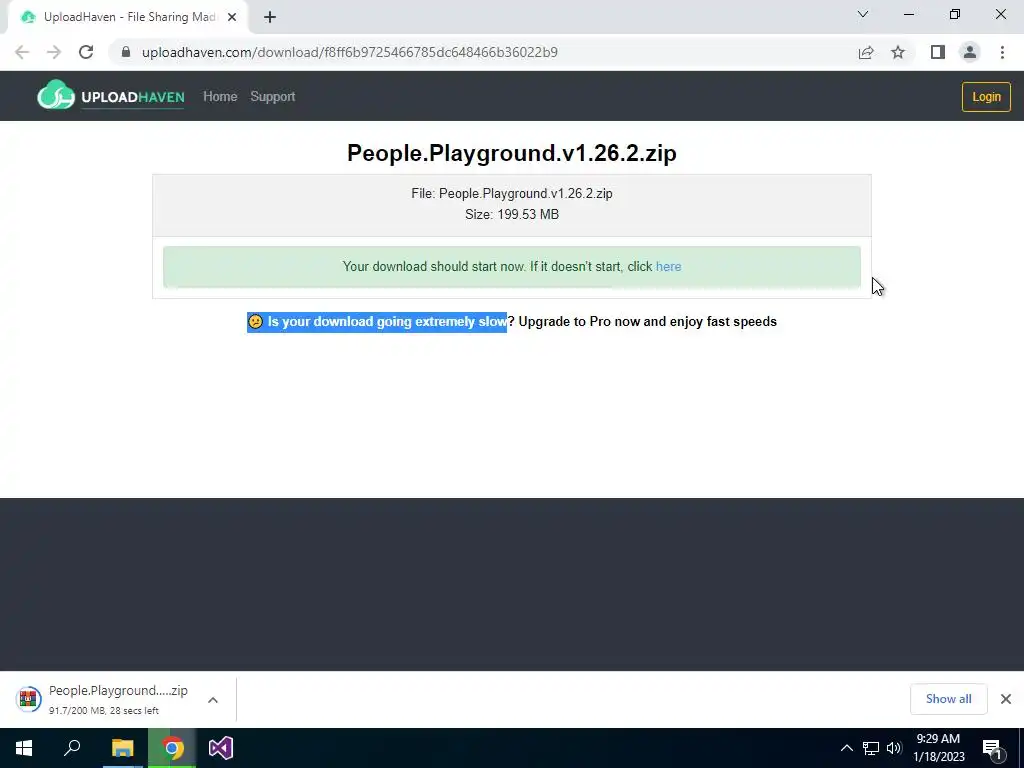Show hidden system tray icons
The width and height of the screenshot is (1024, 768).
click(x=846, y=748)
